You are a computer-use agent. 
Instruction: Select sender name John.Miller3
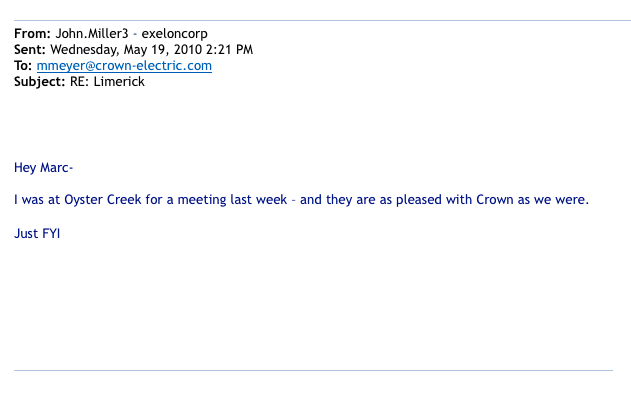(x=92, y=33)
